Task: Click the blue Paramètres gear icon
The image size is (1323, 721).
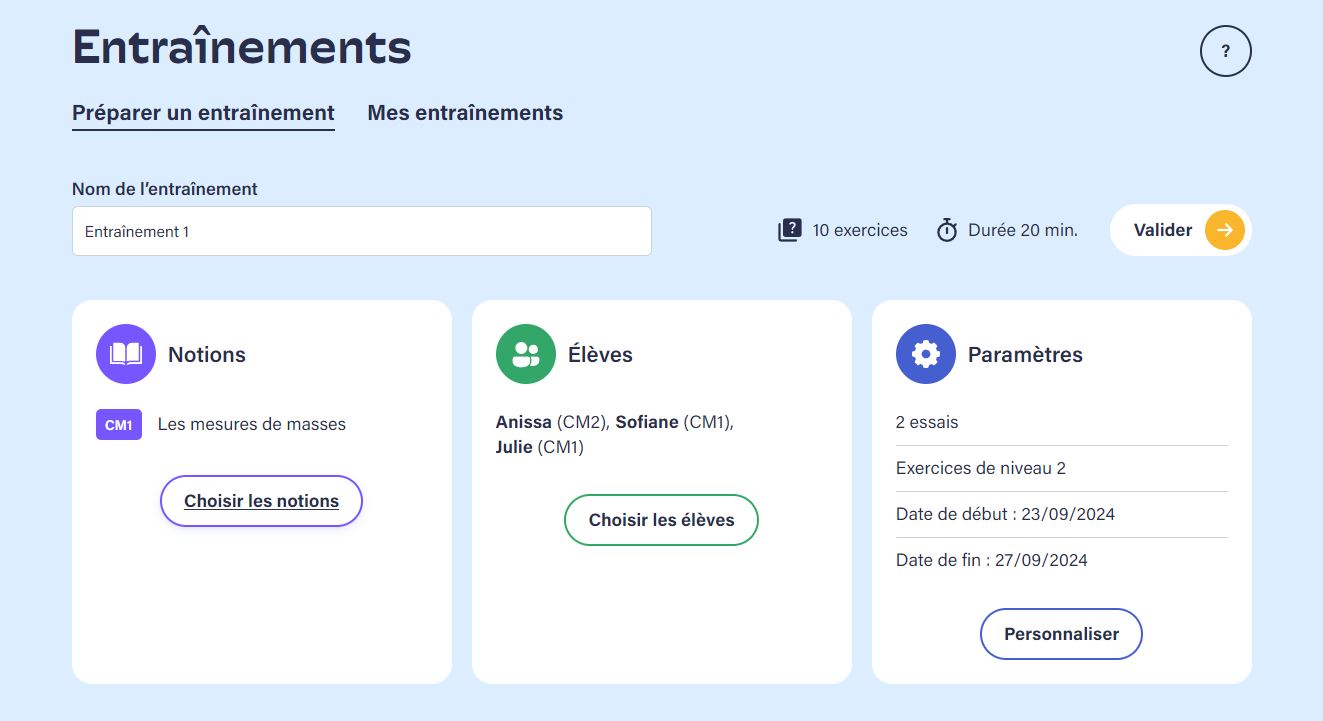Action: click(926, 354)
